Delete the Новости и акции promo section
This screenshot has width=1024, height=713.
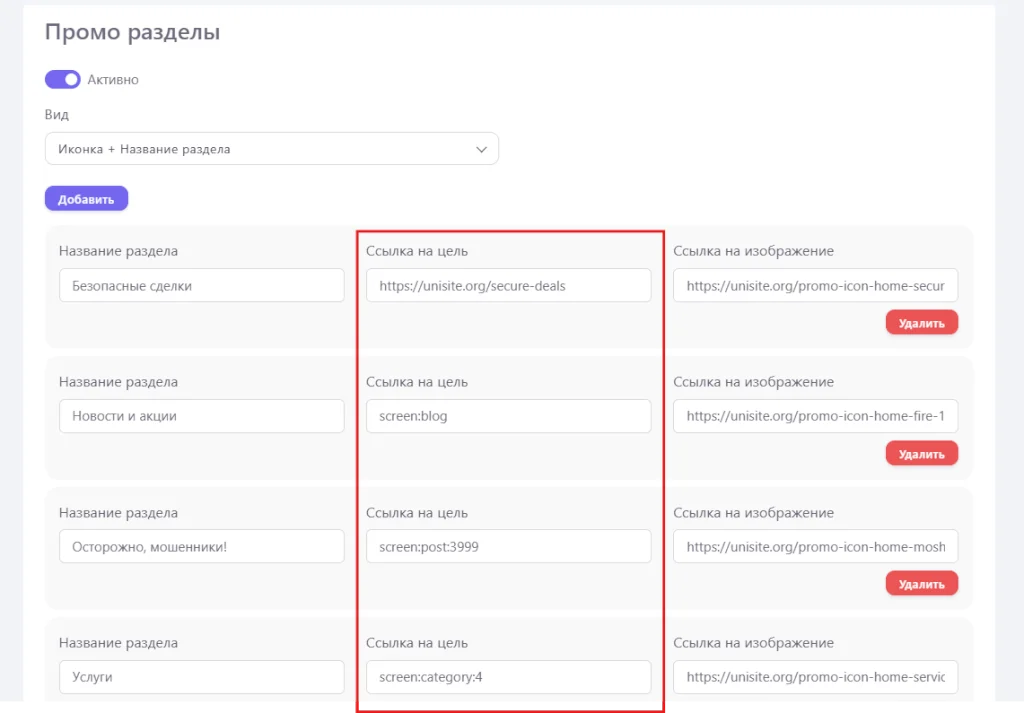(x=921, y=453)
